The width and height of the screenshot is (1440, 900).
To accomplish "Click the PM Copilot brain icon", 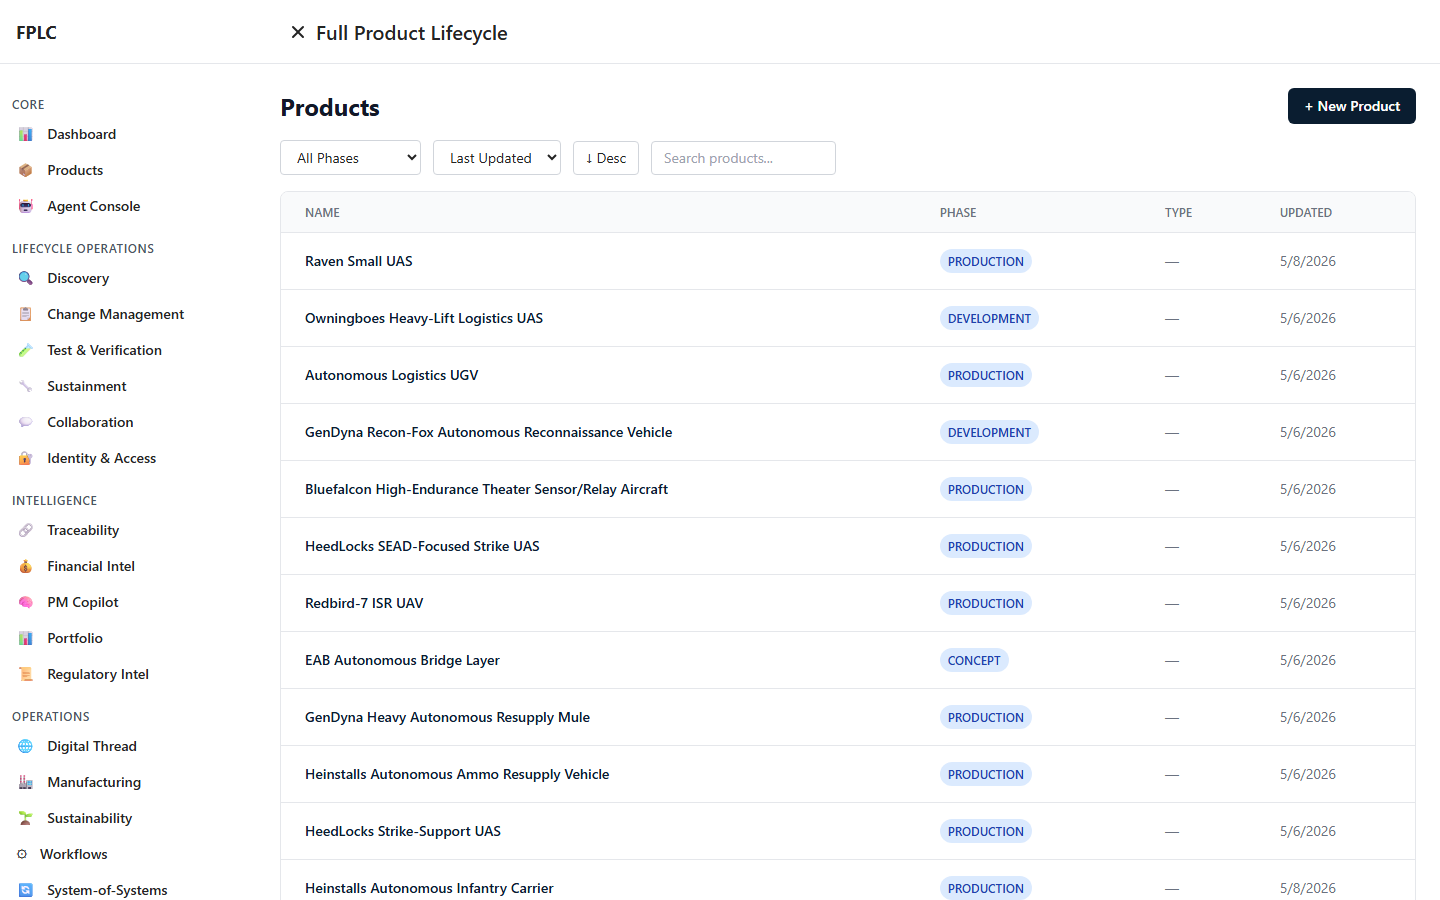I will (26, 602).
